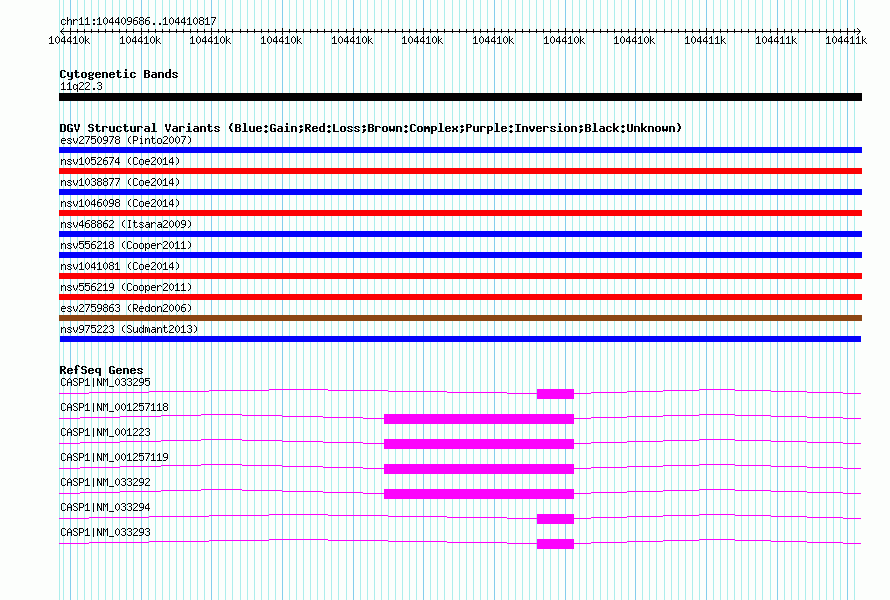
Task: Open the CASP1|NM_033294 transcript label
Action: (x=105, y=507)
